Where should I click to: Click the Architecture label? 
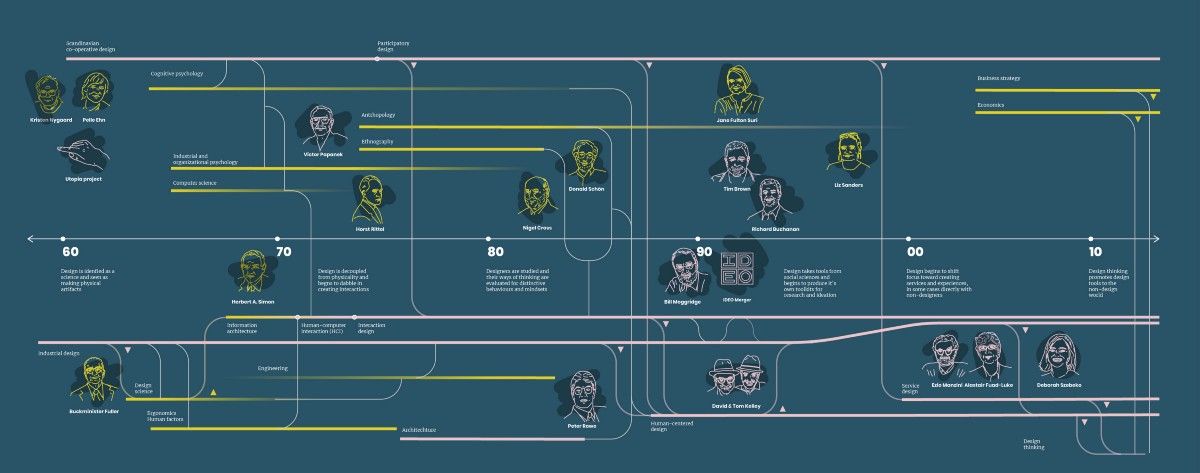coord(418,429)
